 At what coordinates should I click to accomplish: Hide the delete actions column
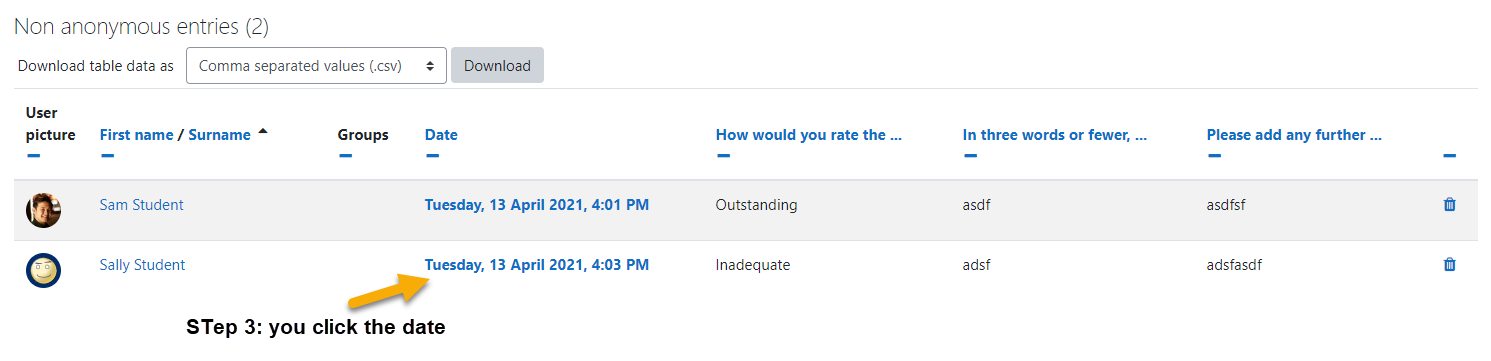pos(1450,156)
